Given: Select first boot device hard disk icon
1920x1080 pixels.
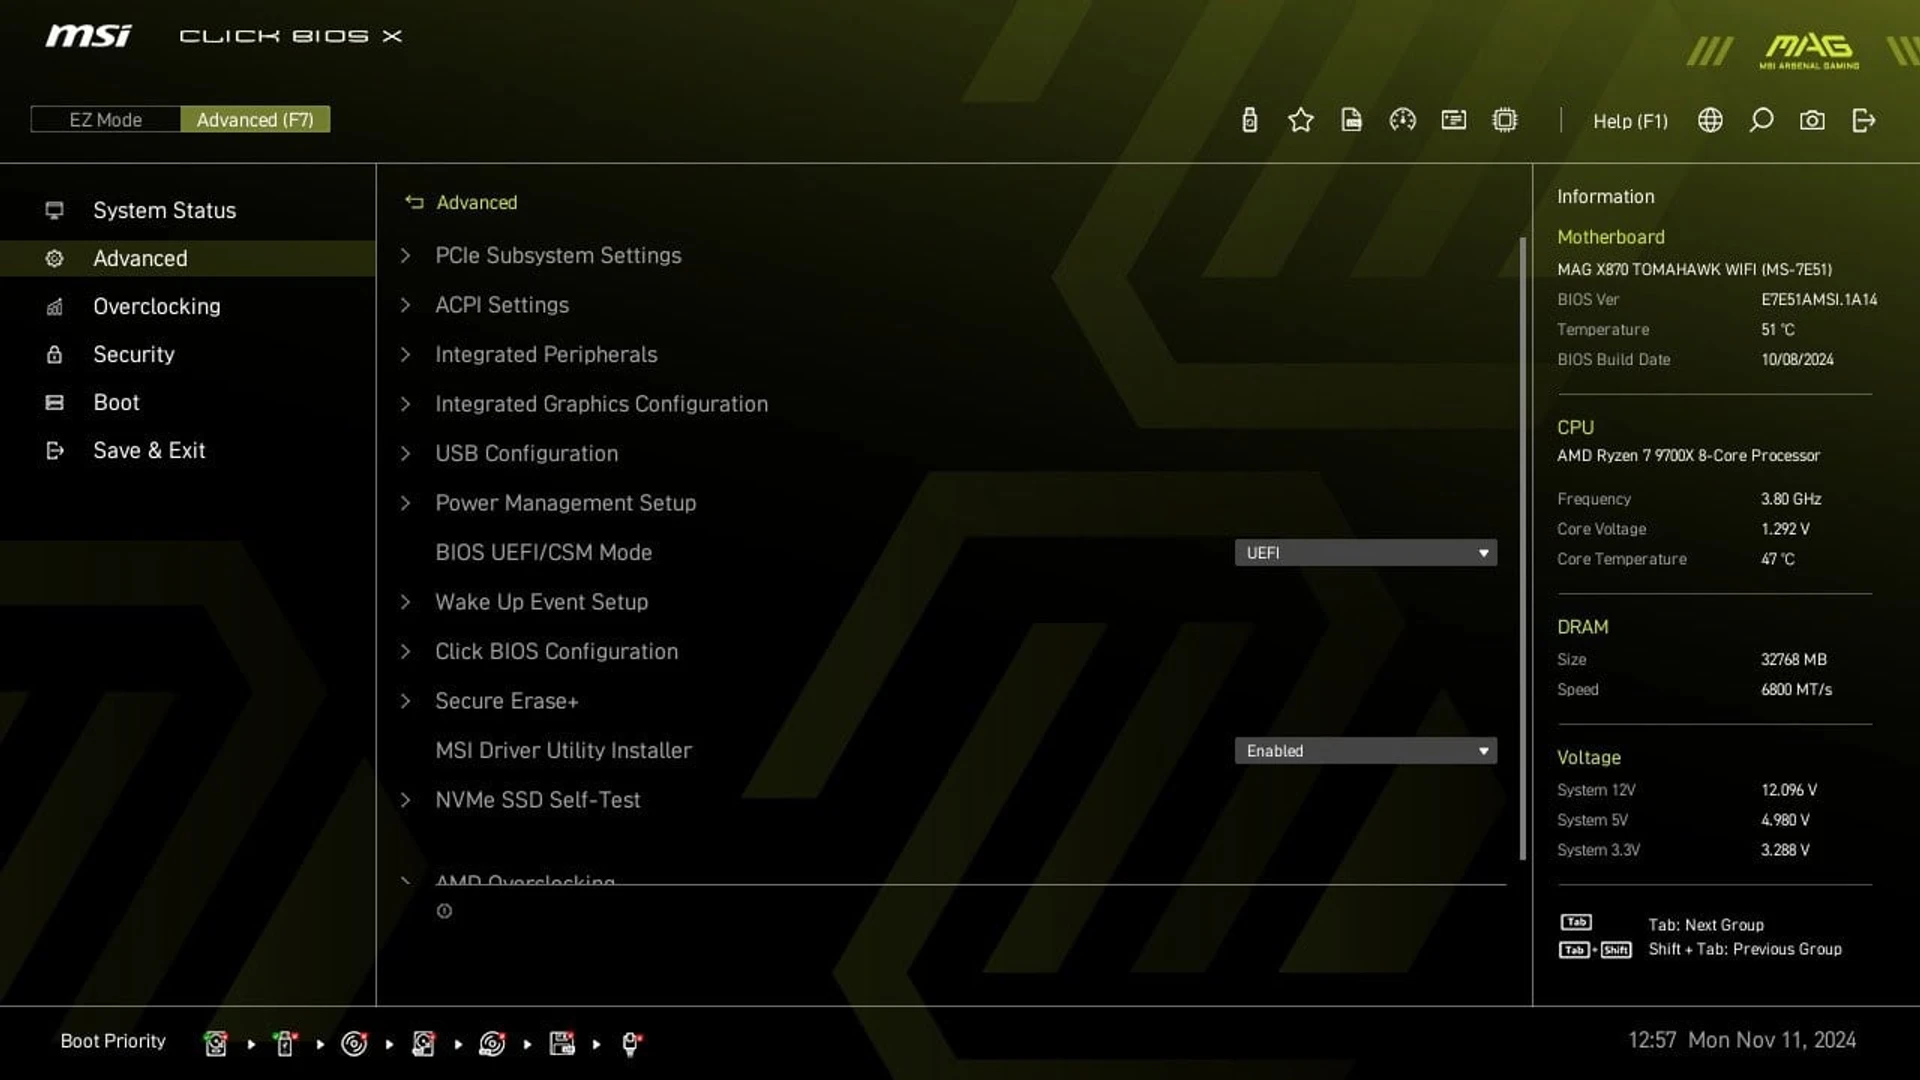Looking at the screenshot, I should coord(215,1043).
